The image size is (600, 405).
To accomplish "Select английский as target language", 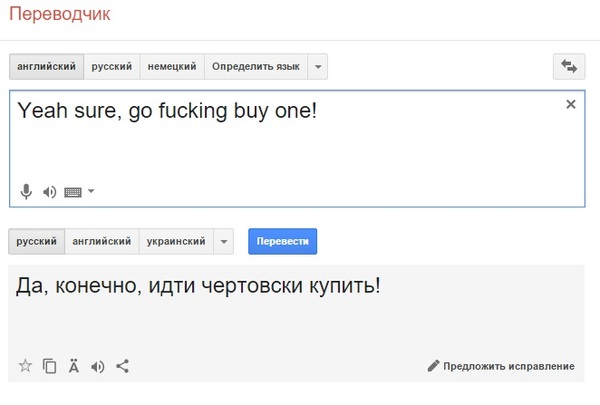I will coord(102,242).
